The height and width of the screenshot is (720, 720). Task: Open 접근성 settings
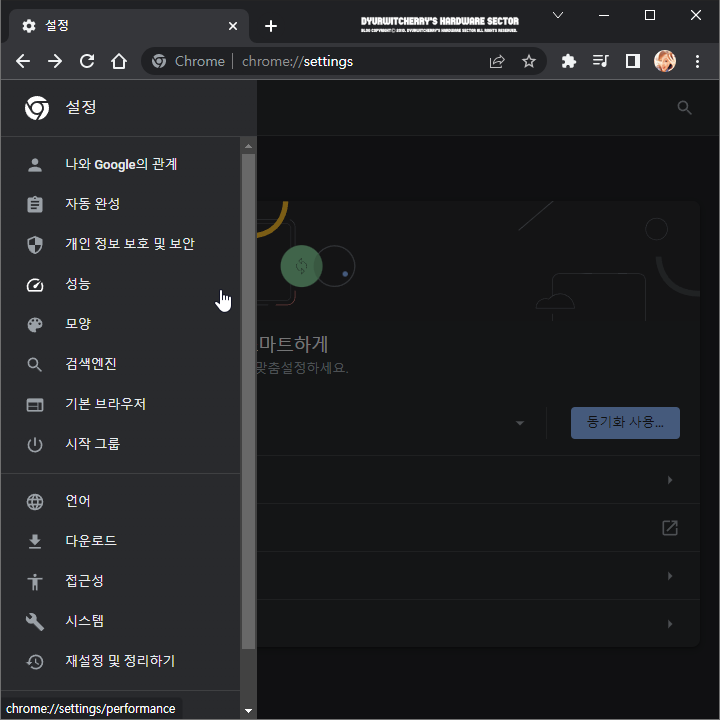point(121,581)
